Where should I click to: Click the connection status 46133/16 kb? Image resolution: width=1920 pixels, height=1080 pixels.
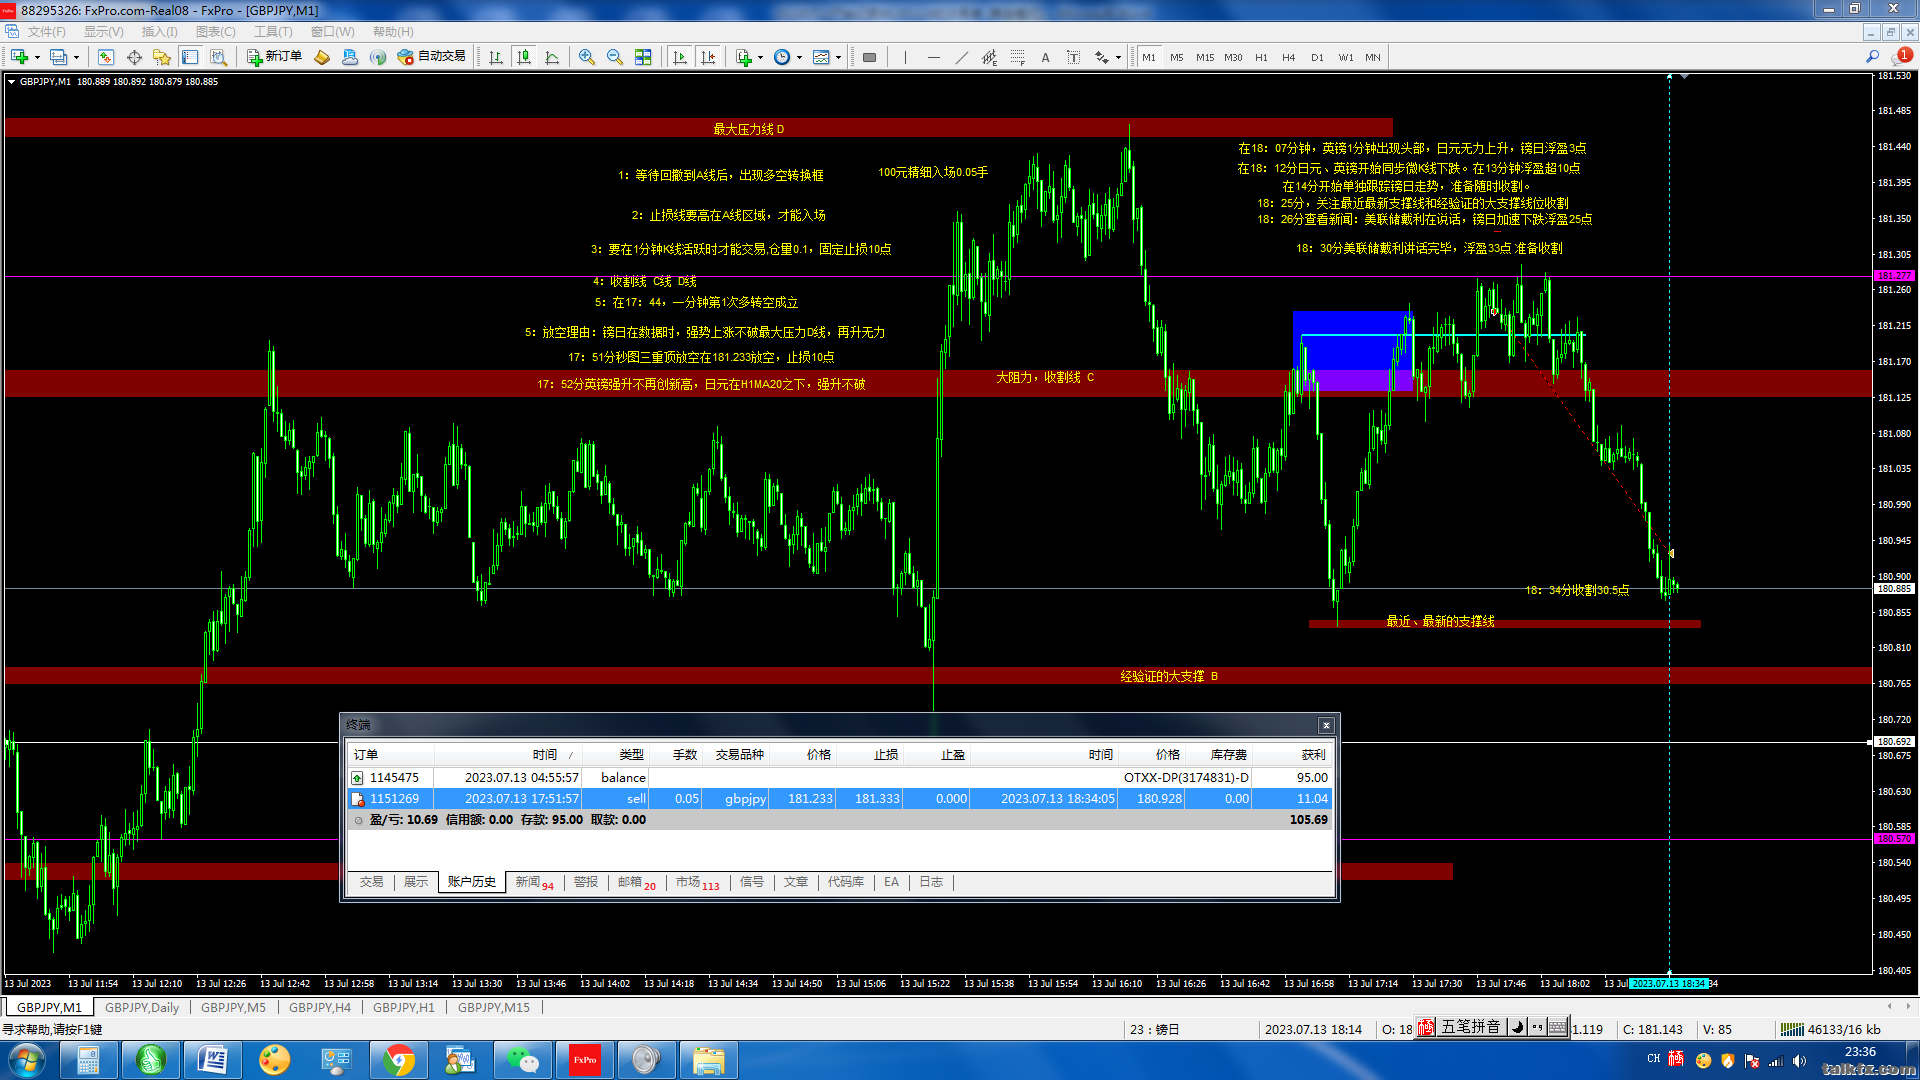pyautogui.click(x=1831, y=1029)
